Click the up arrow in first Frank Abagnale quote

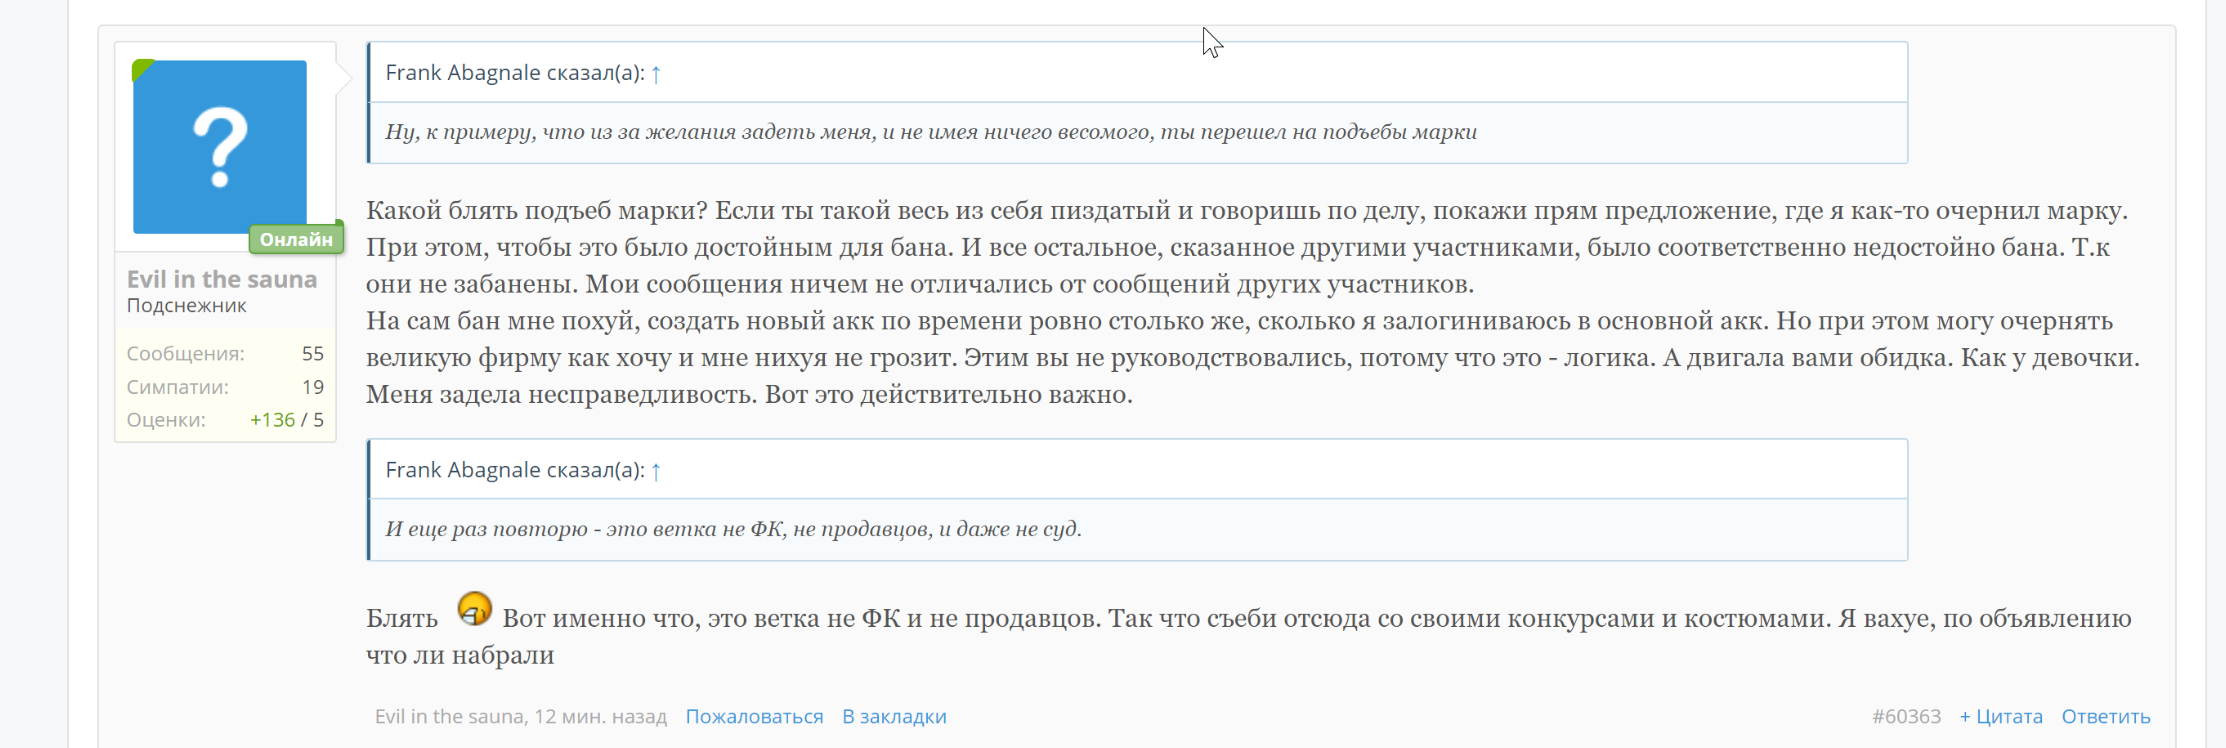pos(656,74)
